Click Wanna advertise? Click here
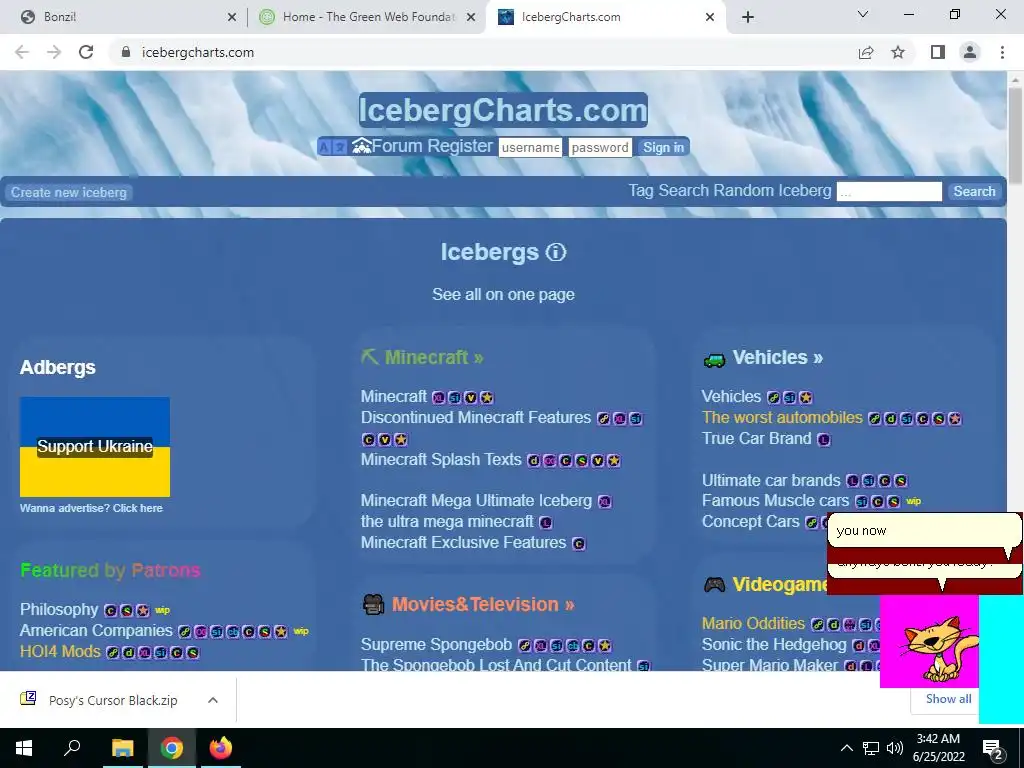 (x=91, y=508)
